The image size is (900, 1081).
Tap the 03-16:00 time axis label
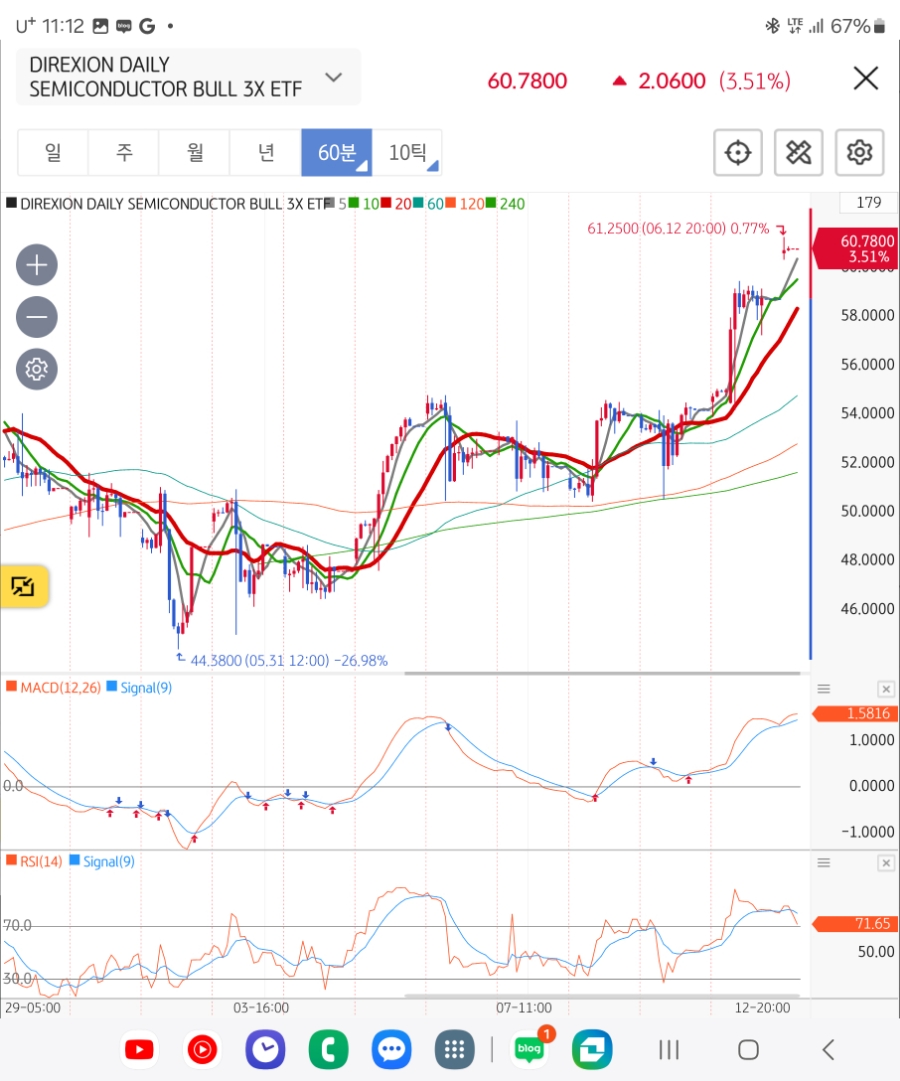click(261, 1007)
